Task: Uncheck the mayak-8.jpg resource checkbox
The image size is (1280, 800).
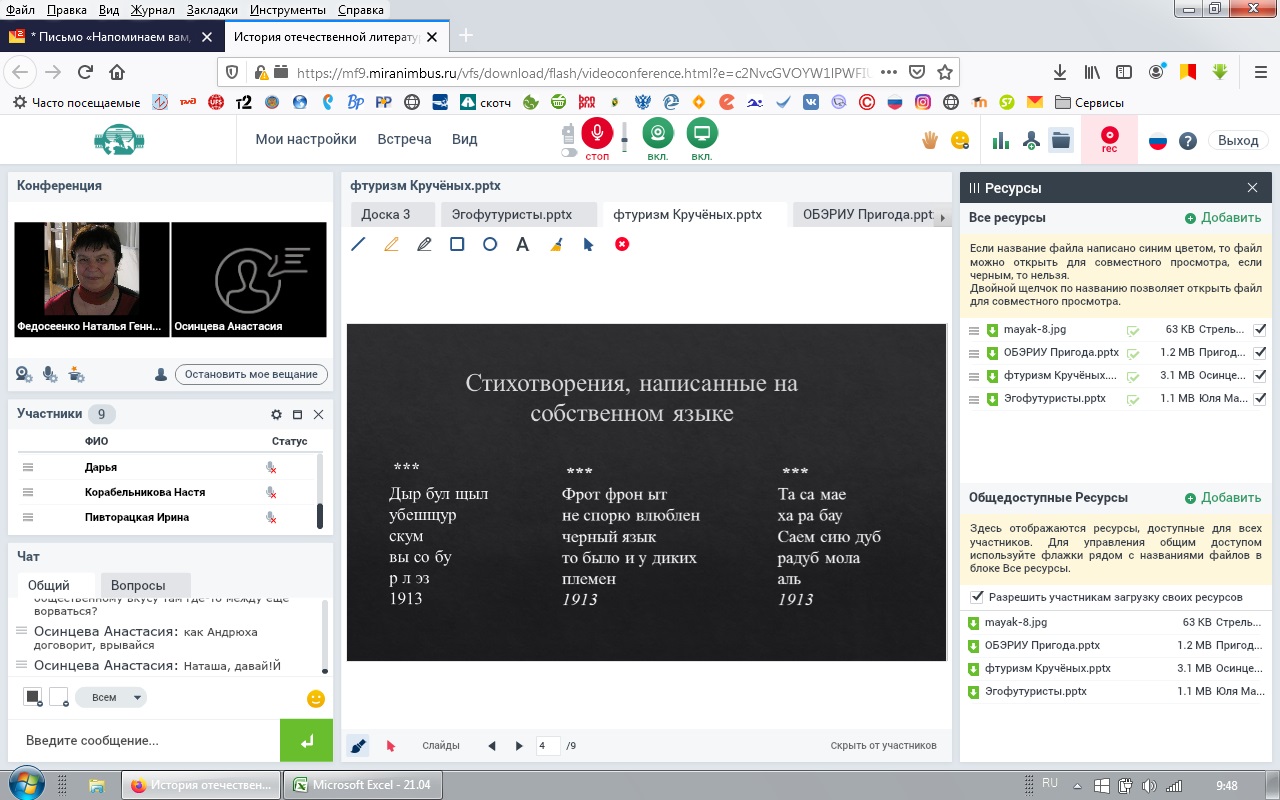Action: [1260, 329]
